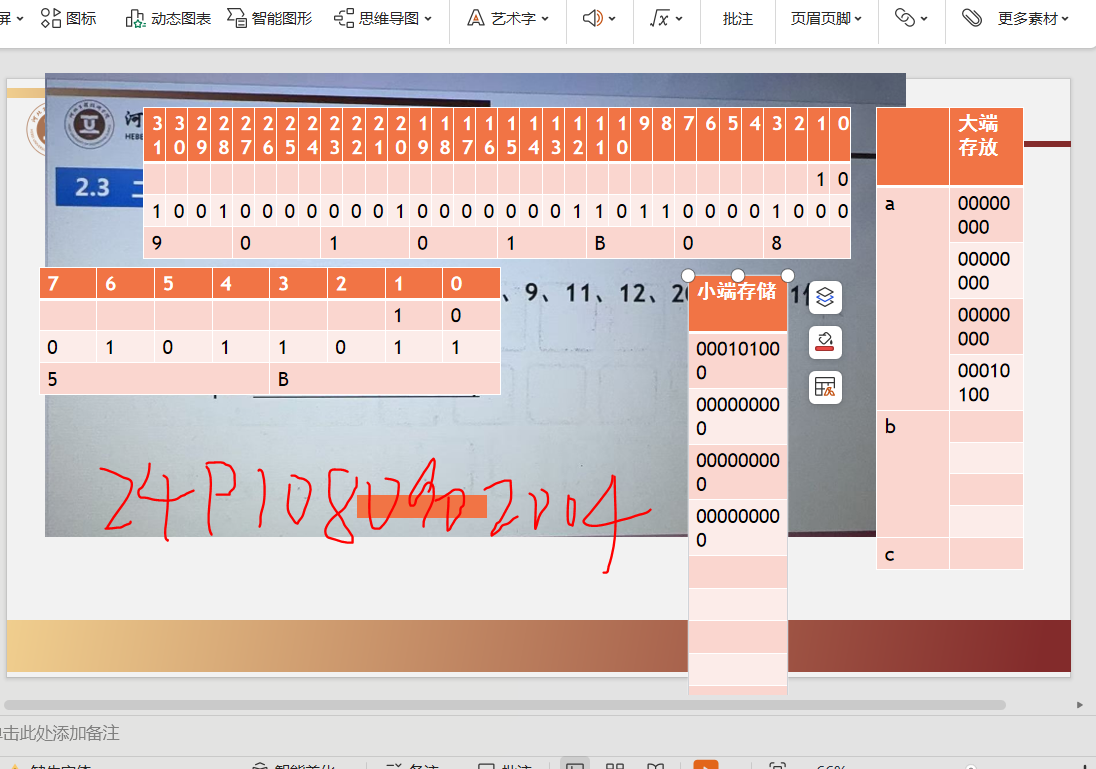Click header '4' in the 8-bit table
This screenshot has height=769, width=1096.
[x=240, y=283]
